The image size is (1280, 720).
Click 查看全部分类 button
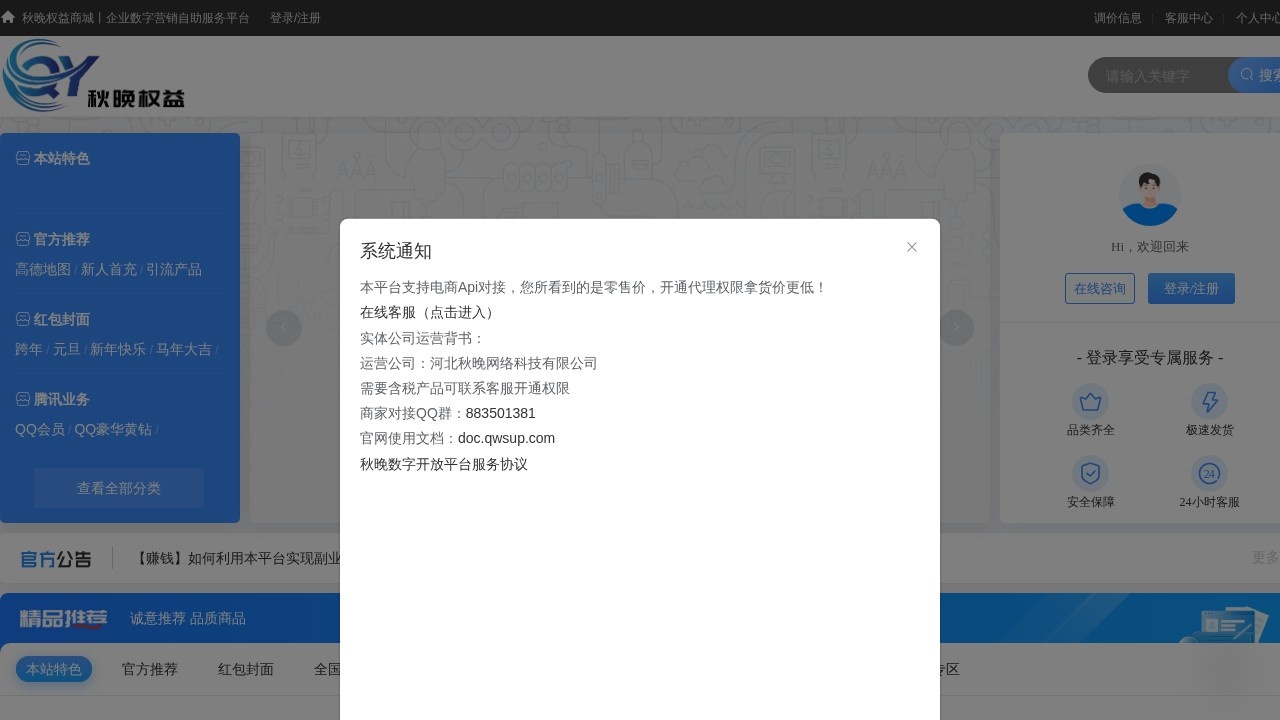click(119, 488)
